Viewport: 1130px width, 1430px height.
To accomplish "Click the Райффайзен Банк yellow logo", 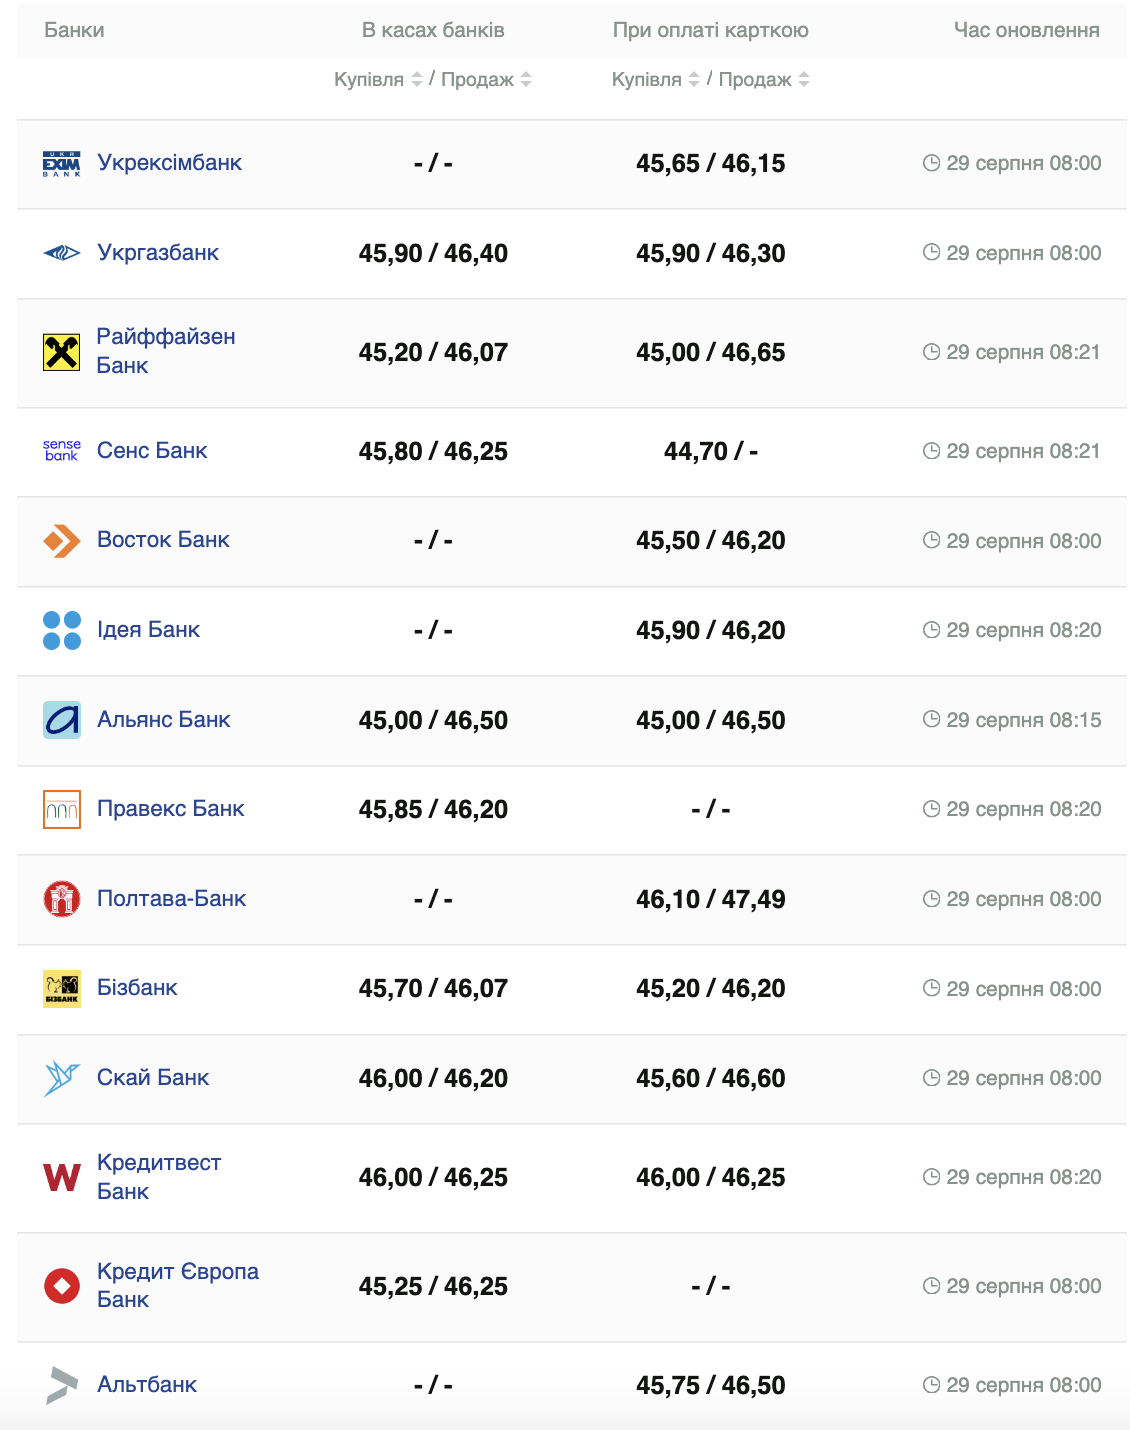I will pyautogui.click(x=62, y=352).
